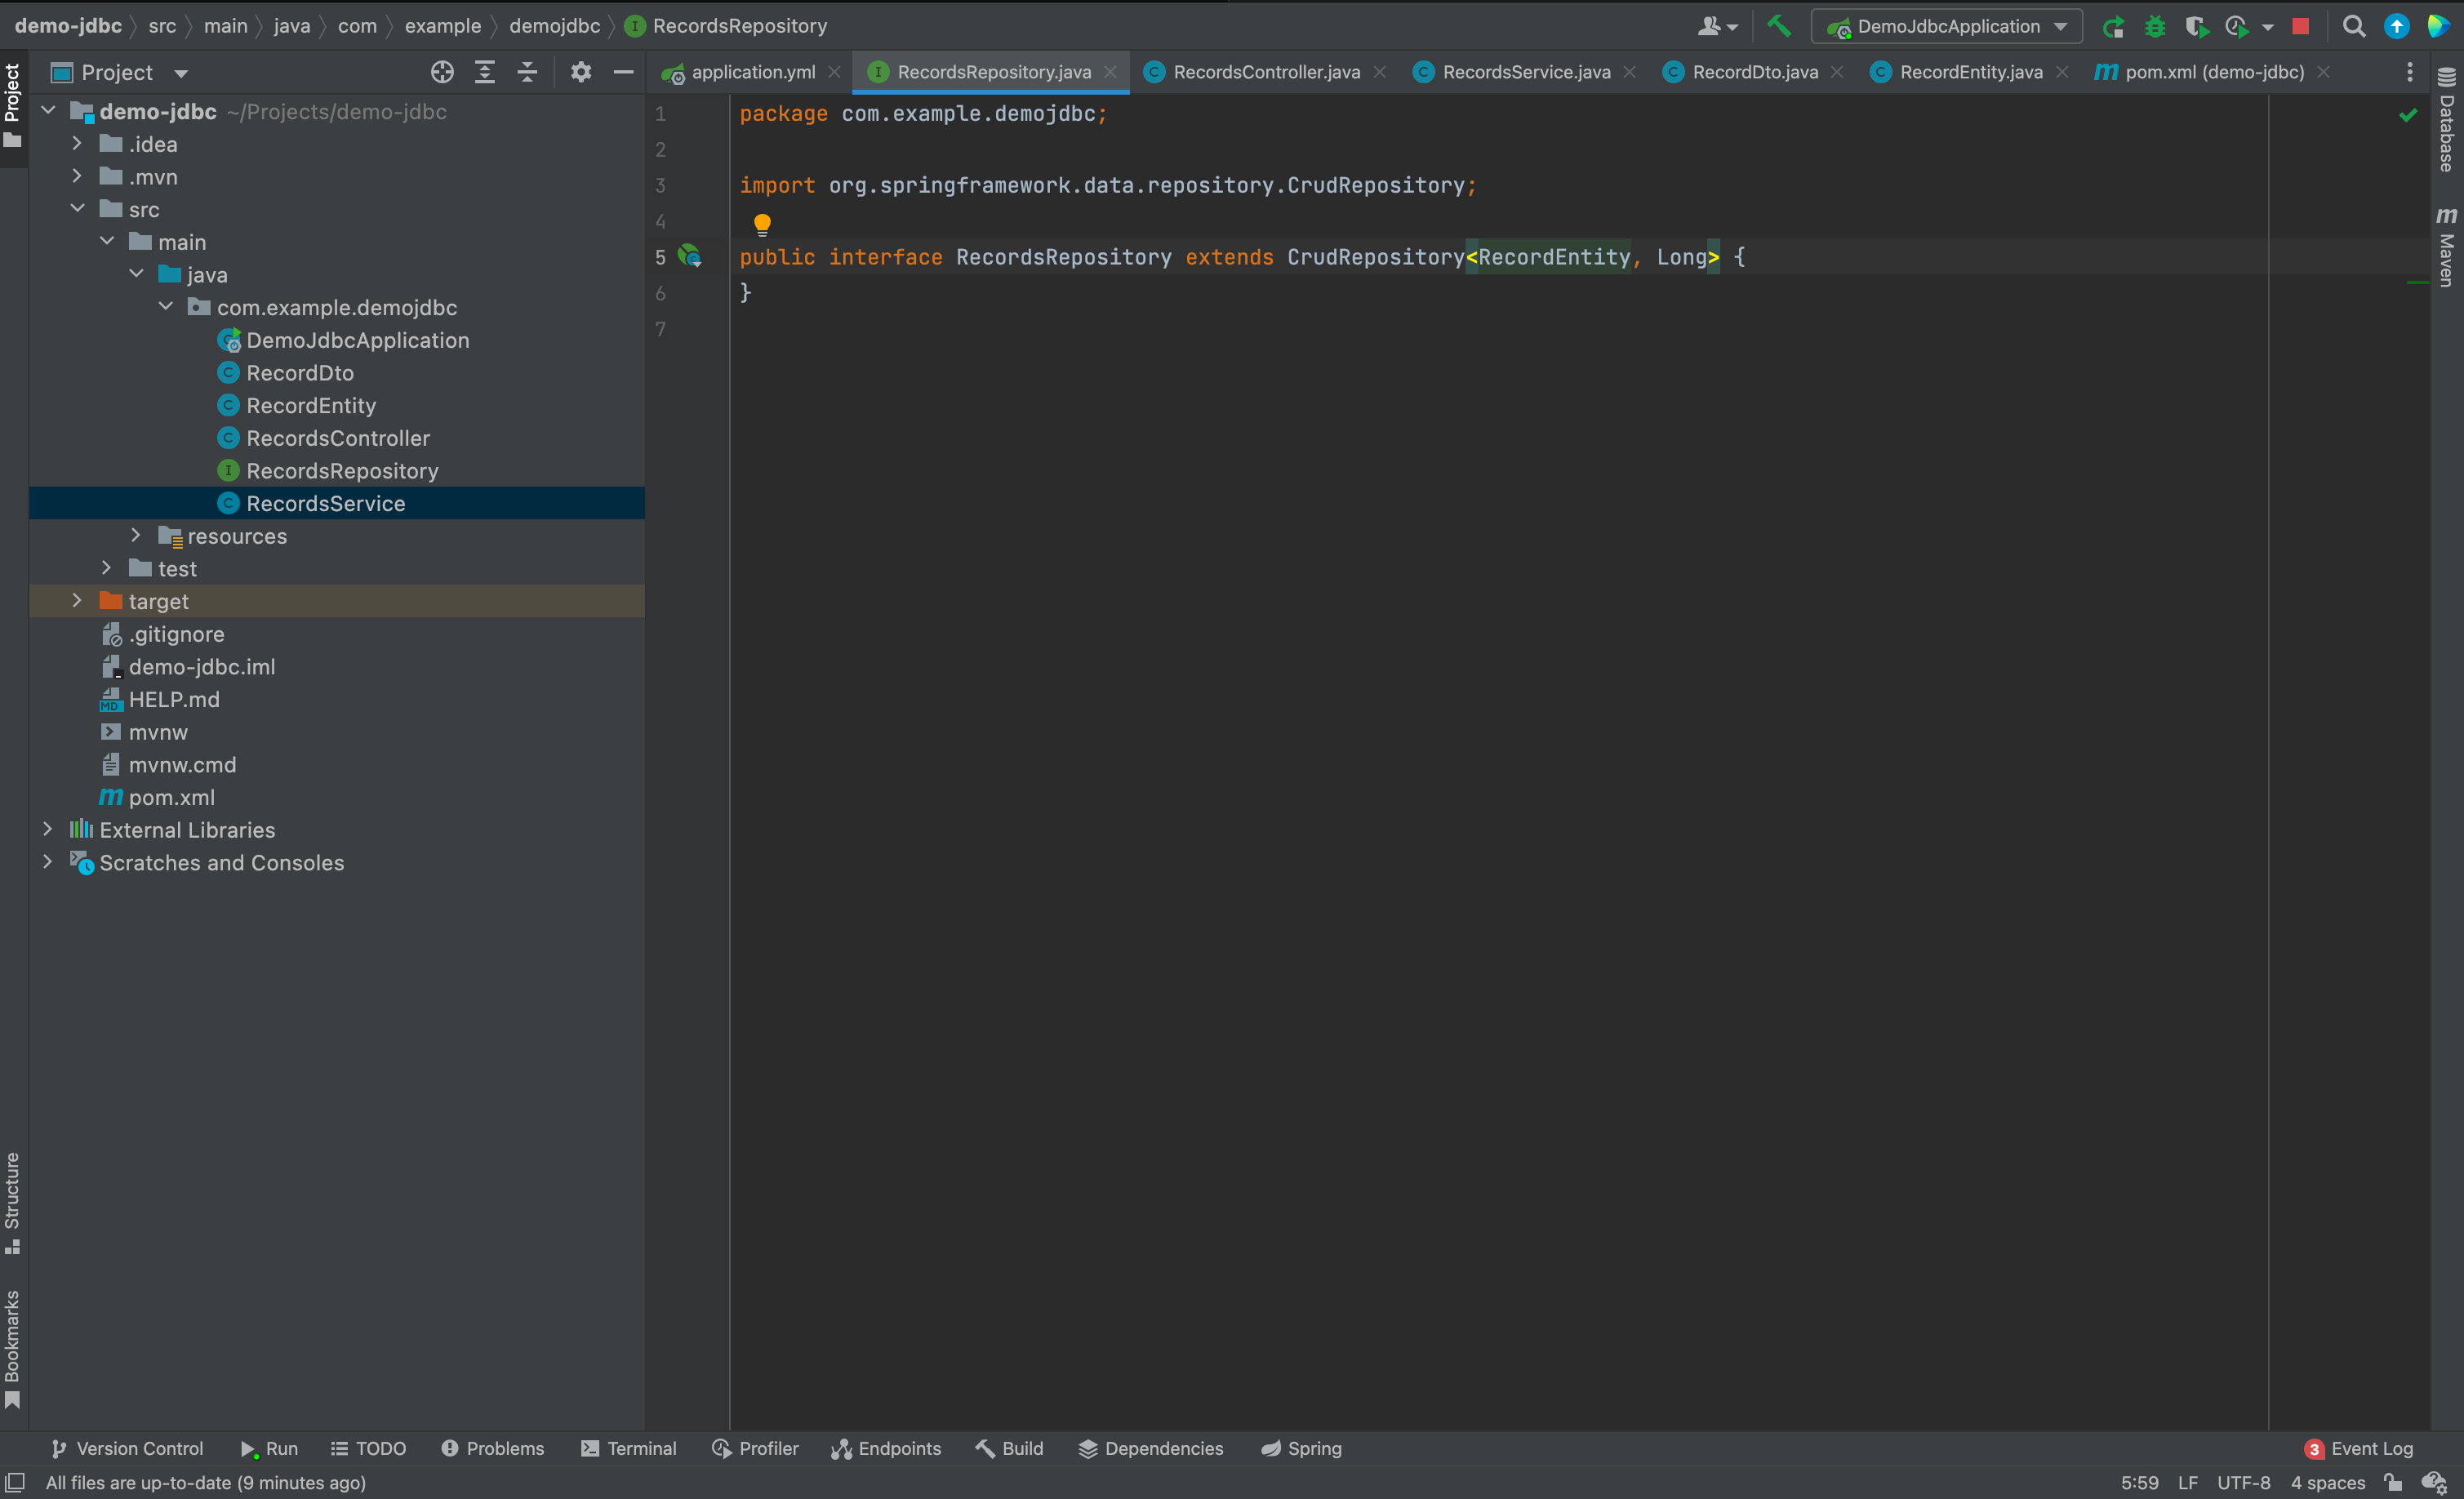Screen dimensions: 2464x1499
Task: Open the Project view mode dropdown
Action: point(119,72)
